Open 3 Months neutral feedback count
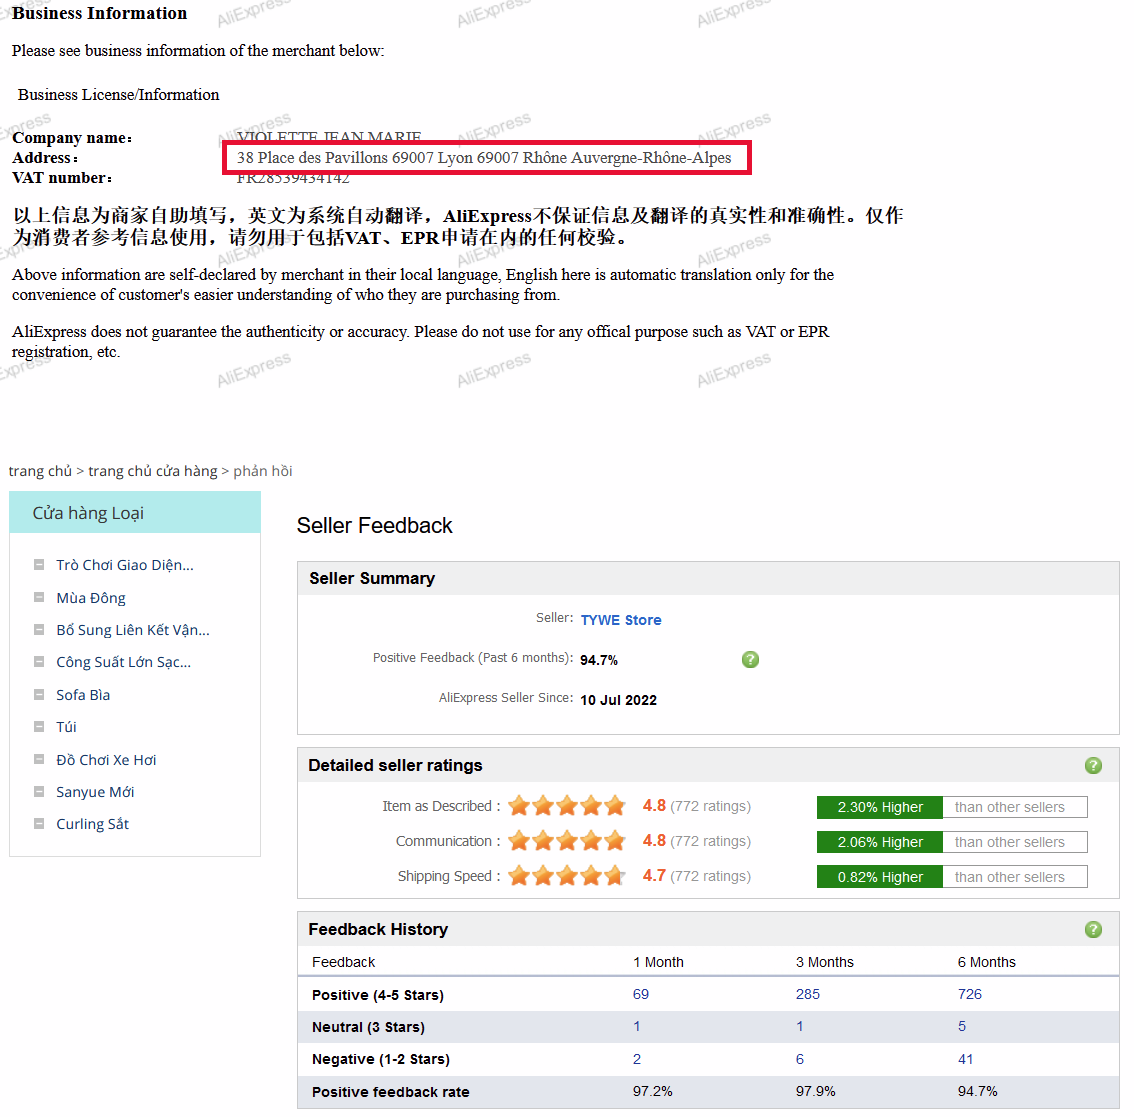This screenshot has height=1117, width=1134. click(x=799, y=1026)
